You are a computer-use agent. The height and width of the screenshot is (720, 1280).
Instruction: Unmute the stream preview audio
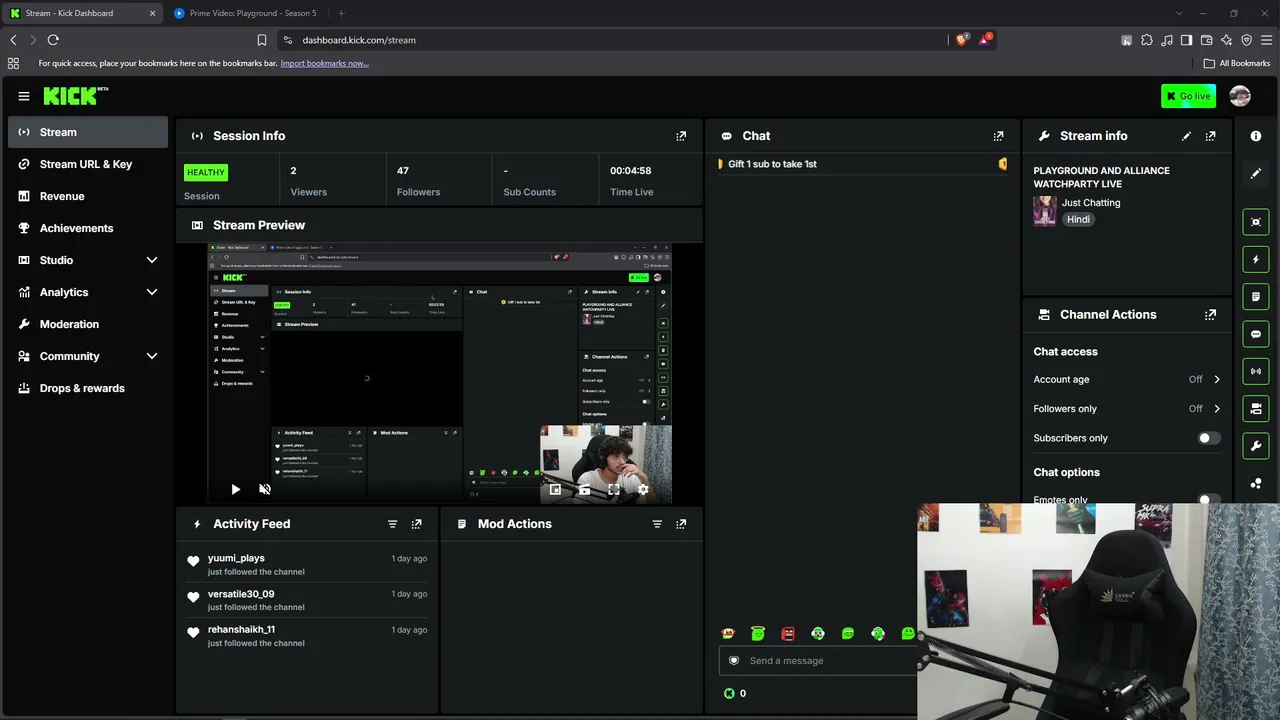tap(265, 489)
